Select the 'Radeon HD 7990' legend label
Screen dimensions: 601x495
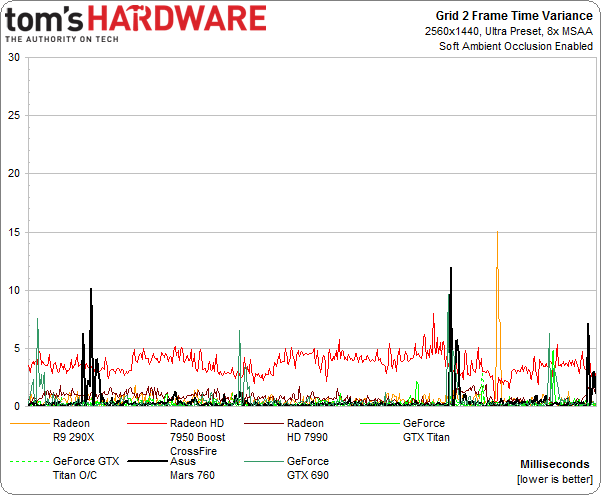point(307,430)
